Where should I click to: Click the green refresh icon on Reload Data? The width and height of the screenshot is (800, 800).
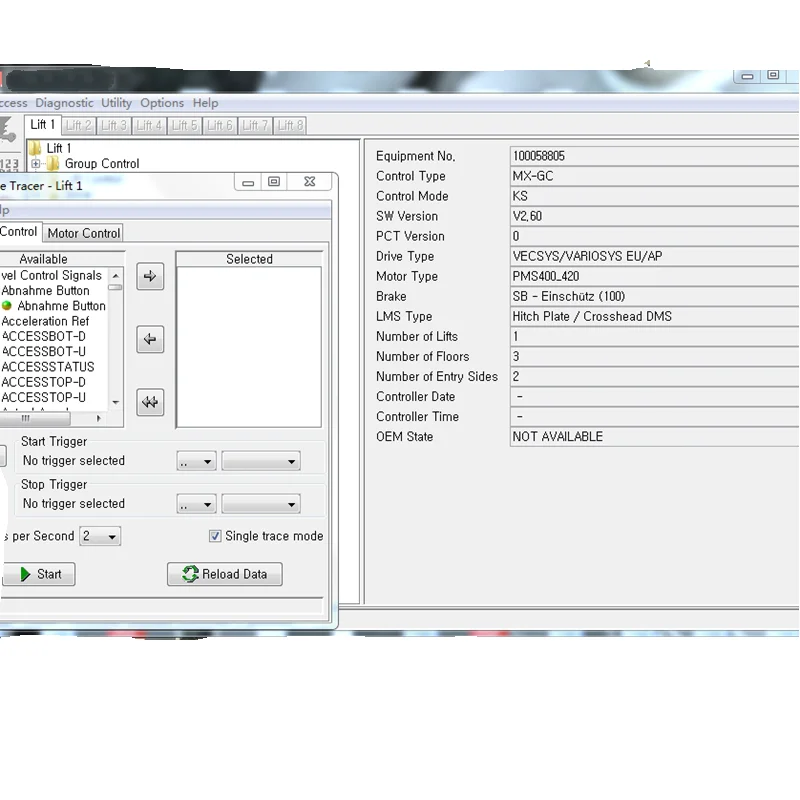point(190,574)
